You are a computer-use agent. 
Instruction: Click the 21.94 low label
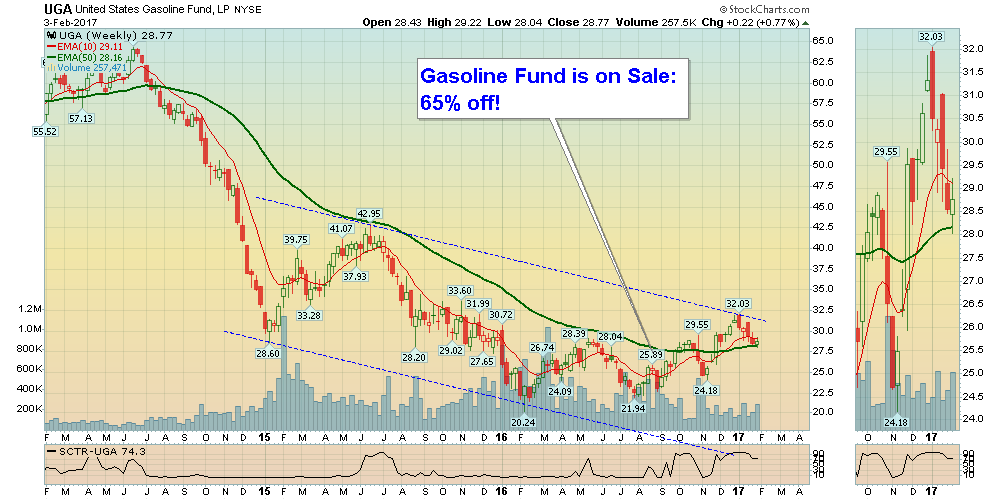[x=634, y=408]
